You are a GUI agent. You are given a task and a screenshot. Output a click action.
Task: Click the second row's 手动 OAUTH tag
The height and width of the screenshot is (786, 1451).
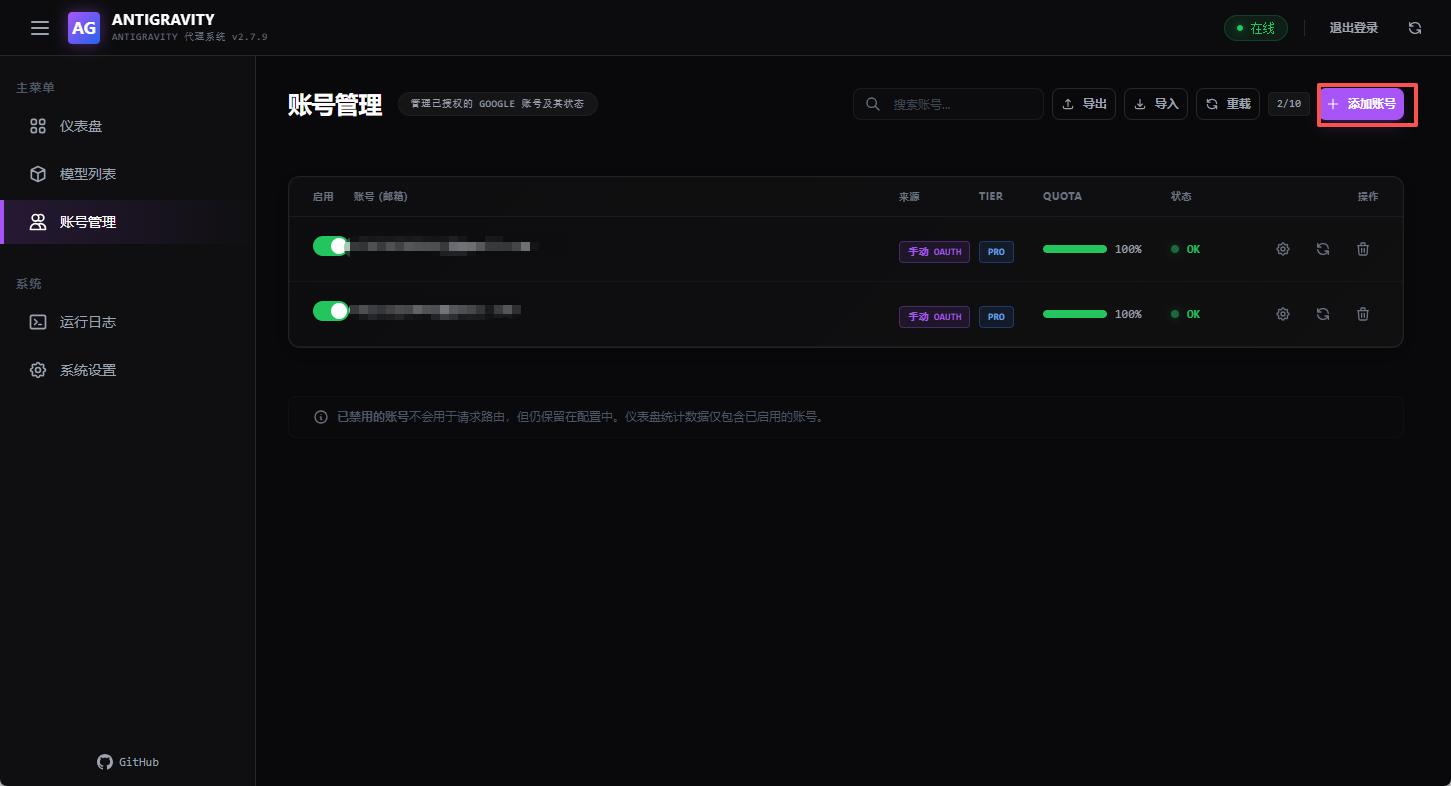point(934,317)
